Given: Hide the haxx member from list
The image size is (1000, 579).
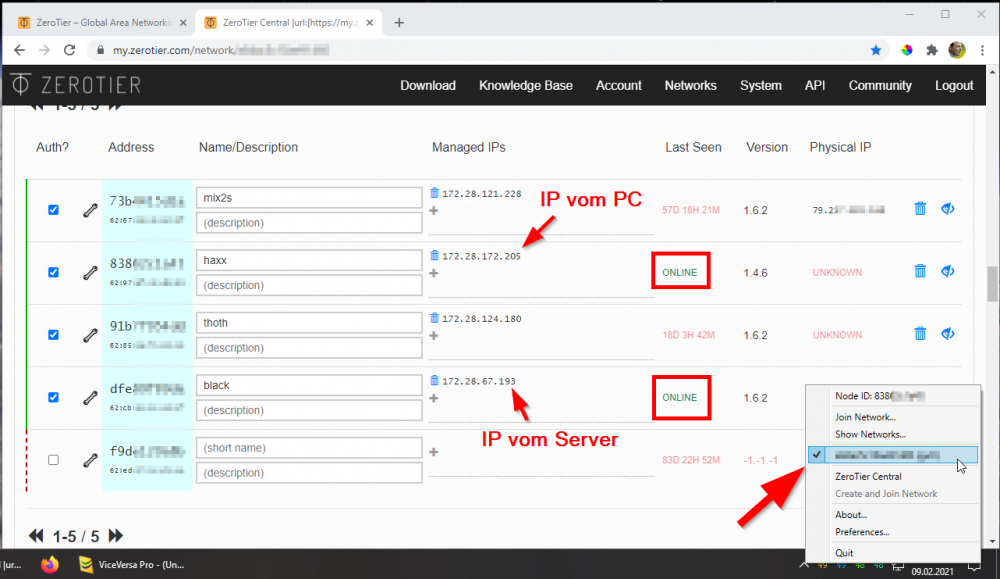Looking at the screenshot, I should (x=948, y=271).
